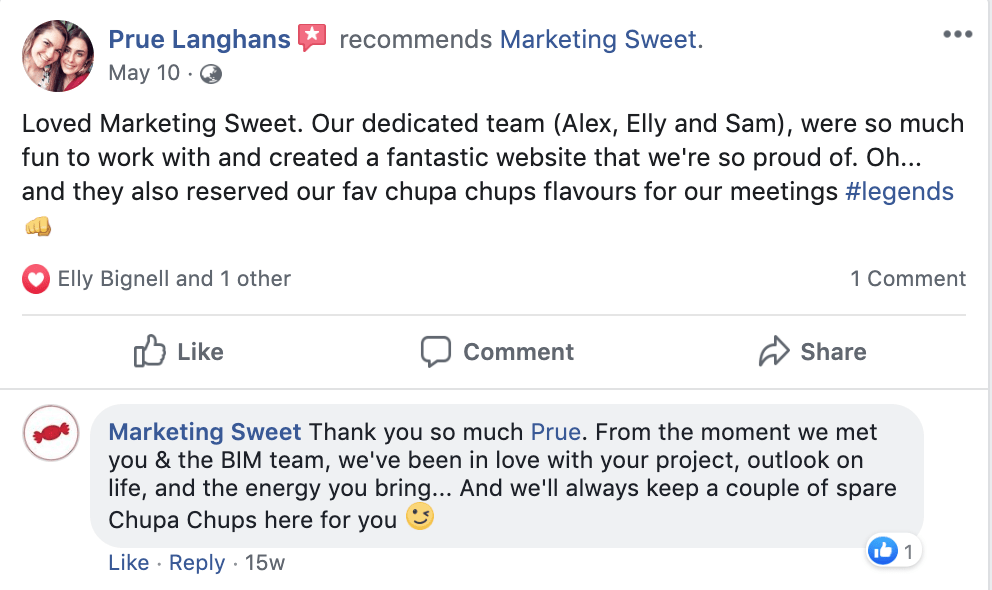This screenshot has height=590, width=992.
Task: Open Marketing Sweet commenter name link
Action: [204, 432]
